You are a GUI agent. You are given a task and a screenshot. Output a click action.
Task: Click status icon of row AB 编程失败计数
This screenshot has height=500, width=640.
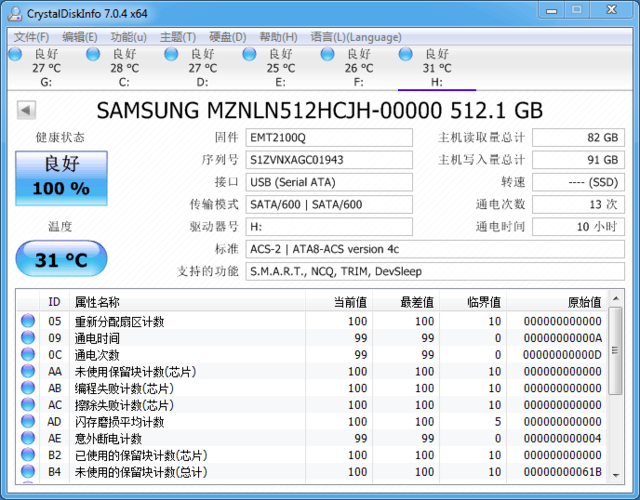(x=28, y=388)
